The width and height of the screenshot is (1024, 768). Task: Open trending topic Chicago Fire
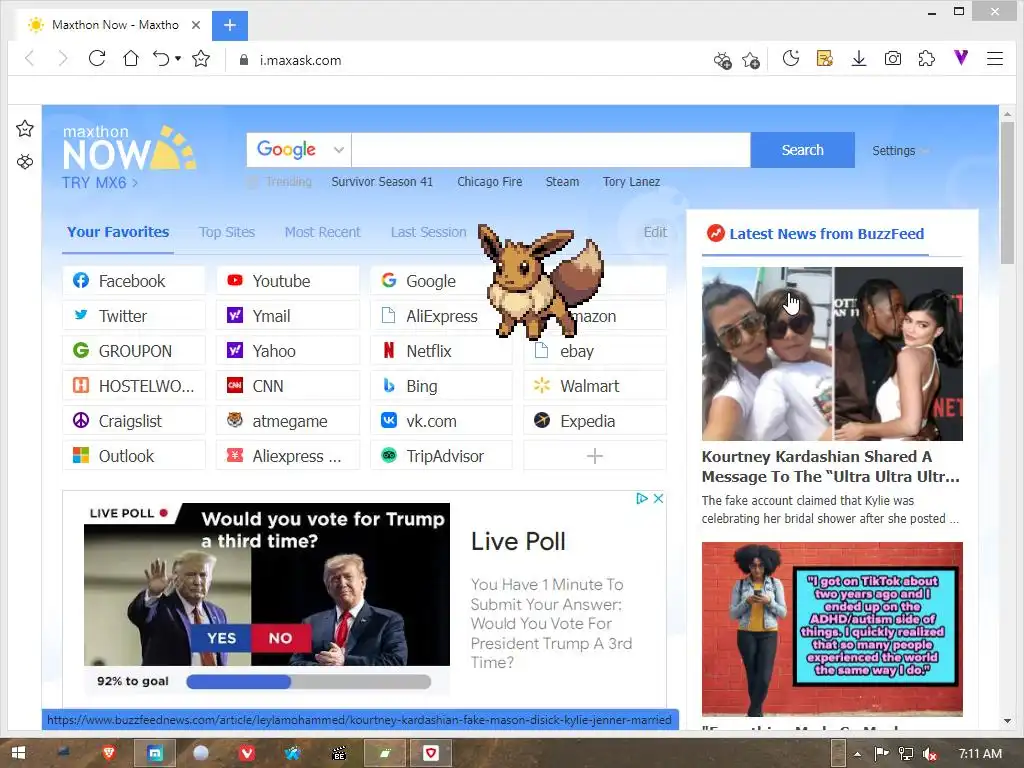pos(490,182)
